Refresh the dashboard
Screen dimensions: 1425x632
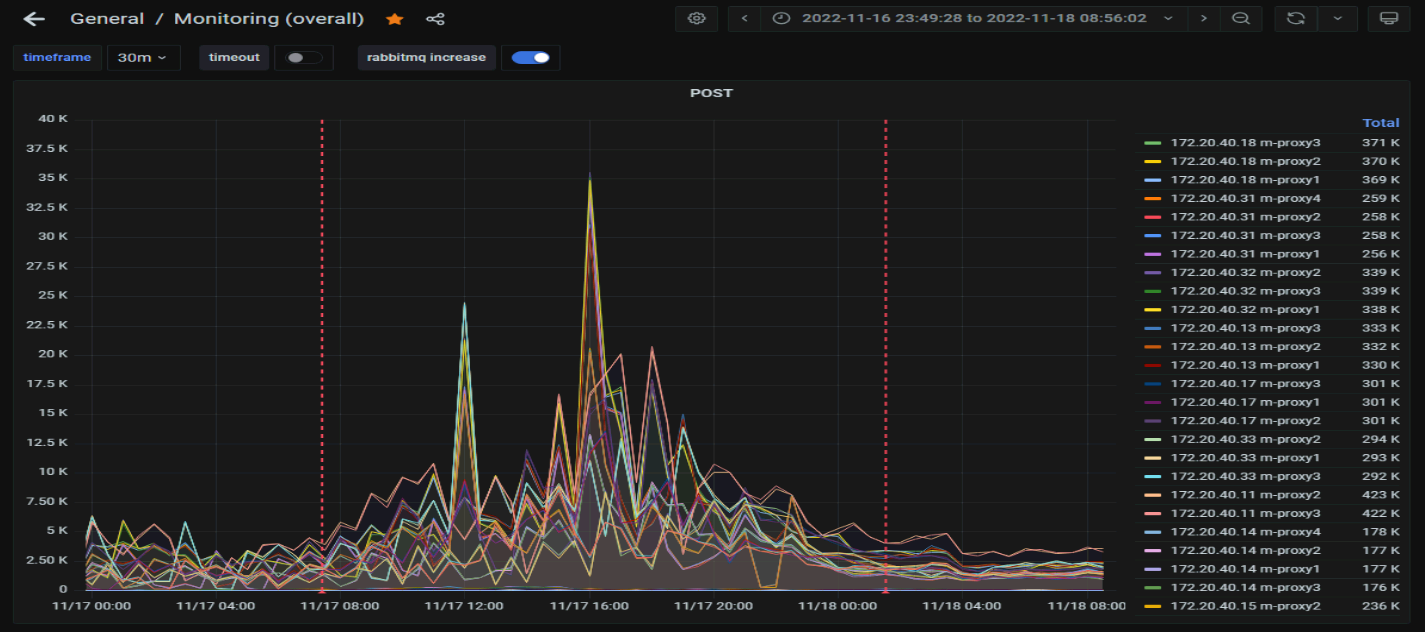coord(1296,19)
